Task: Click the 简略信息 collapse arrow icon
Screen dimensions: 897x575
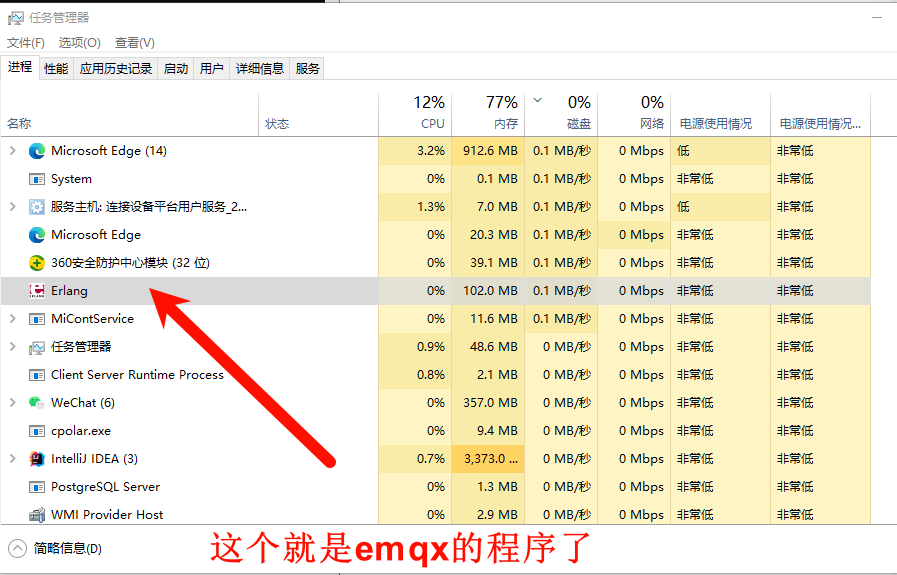Action: [x=17, y=549]
